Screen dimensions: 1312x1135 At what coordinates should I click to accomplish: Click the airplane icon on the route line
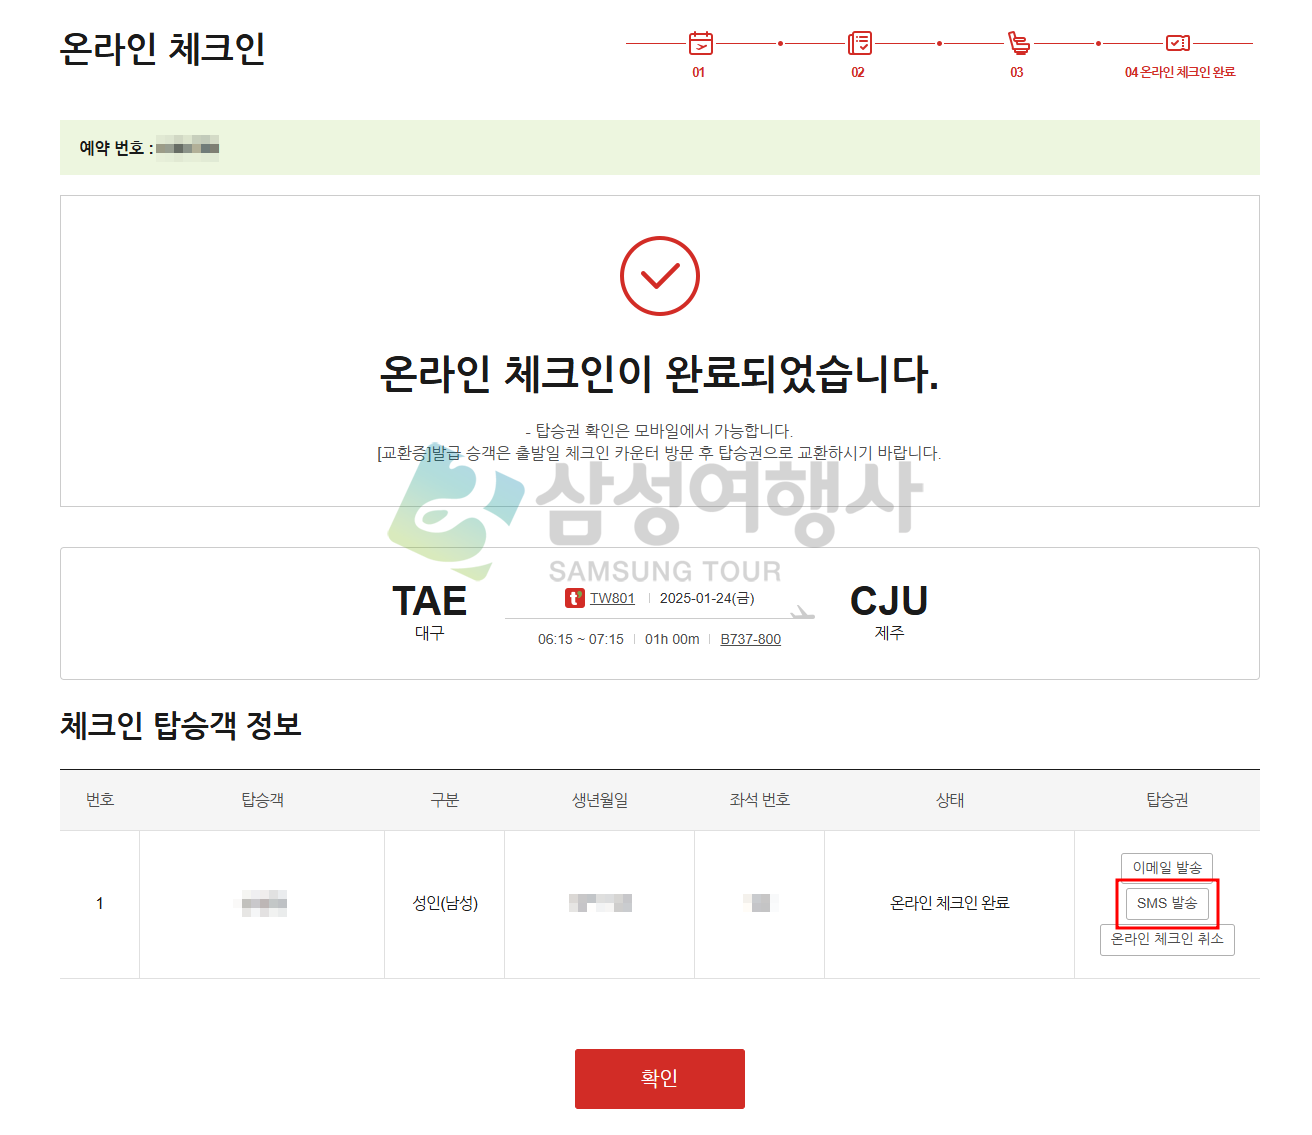click(801, 612)
